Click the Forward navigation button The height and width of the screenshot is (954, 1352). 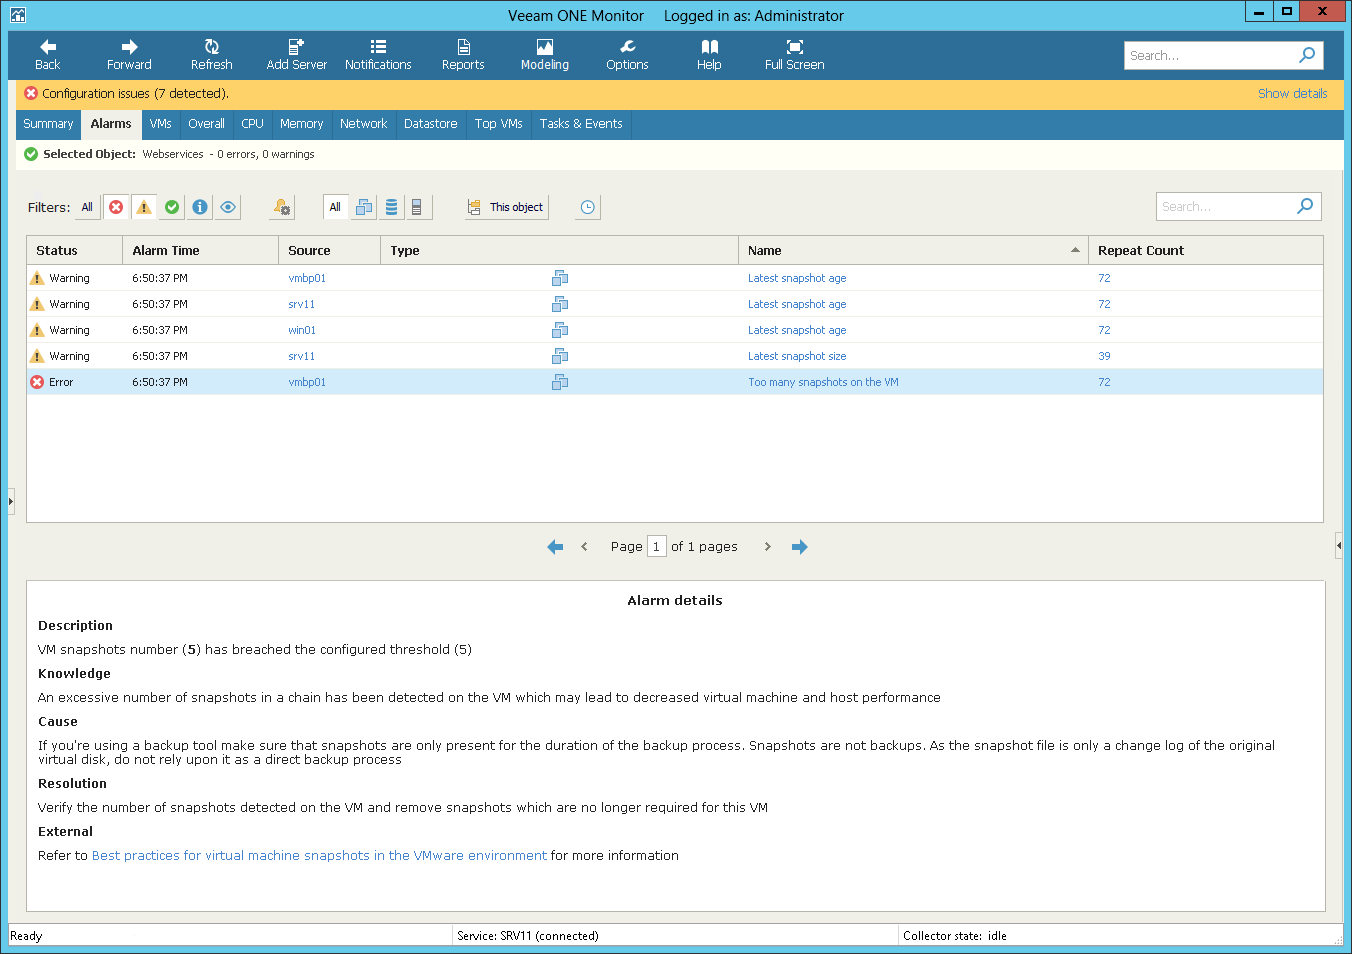(x=129, y=55)
